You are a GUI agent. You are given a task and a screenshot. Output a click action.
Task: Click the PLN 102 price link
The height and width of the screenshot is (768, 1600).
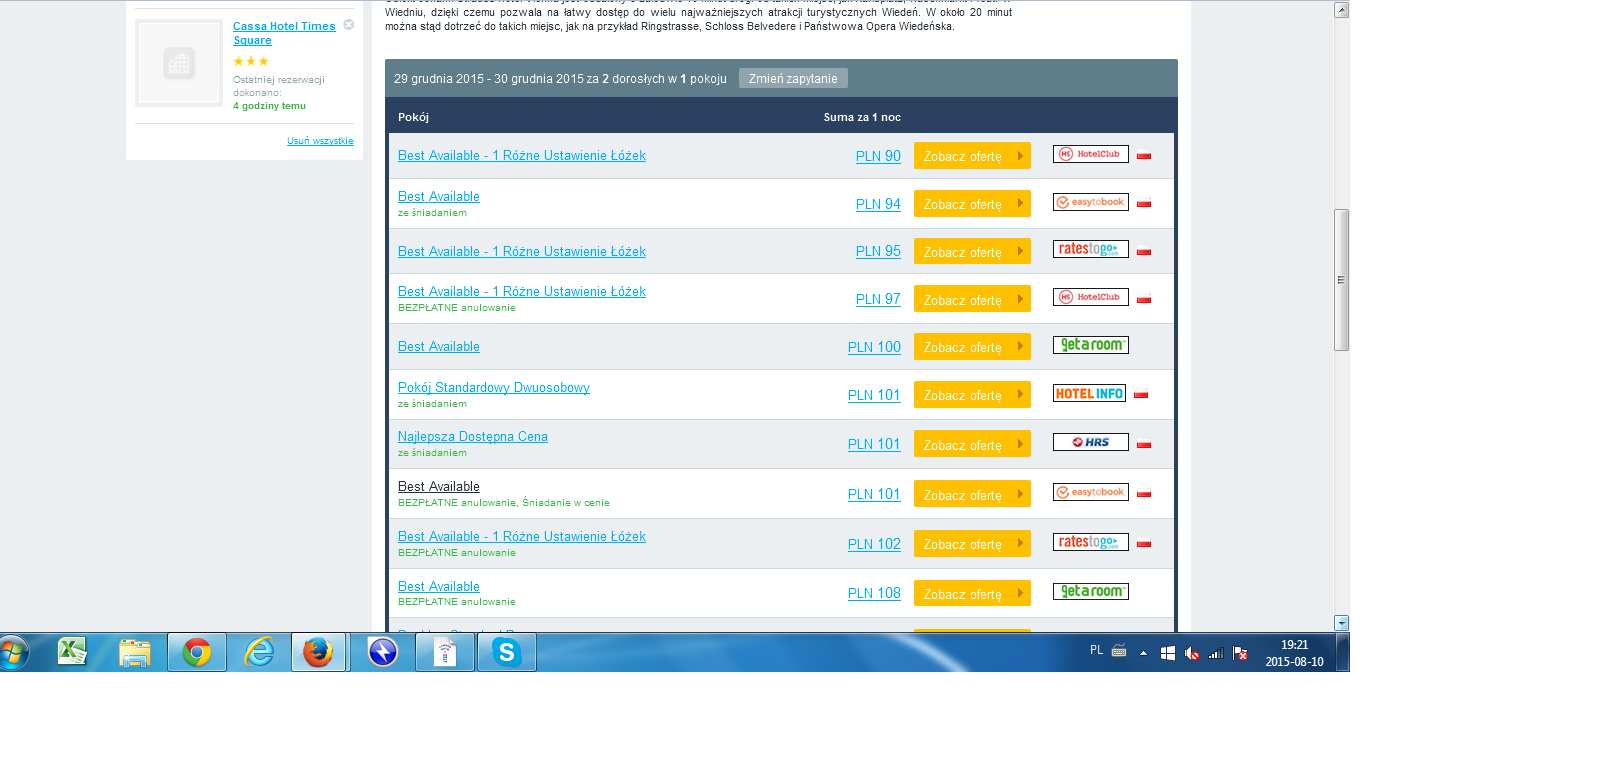pyautogui.click(x=874, y=544)
